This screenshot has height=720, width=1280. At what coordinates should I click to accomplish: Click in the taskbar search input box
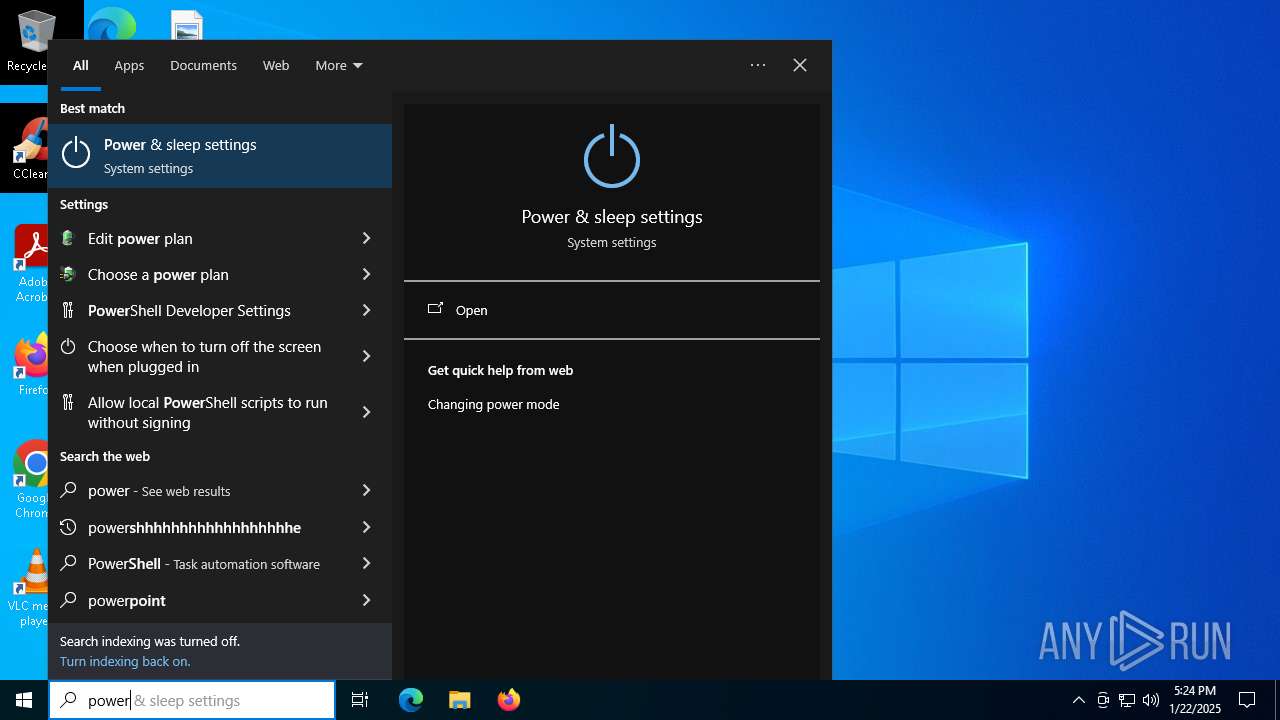[192, 700]
